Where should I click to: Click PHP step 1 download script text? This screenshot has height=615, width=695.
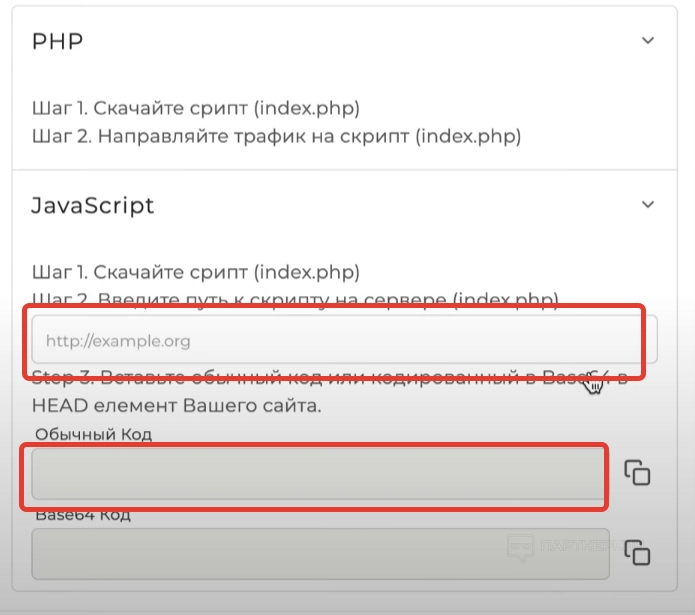tap(195, 108)
